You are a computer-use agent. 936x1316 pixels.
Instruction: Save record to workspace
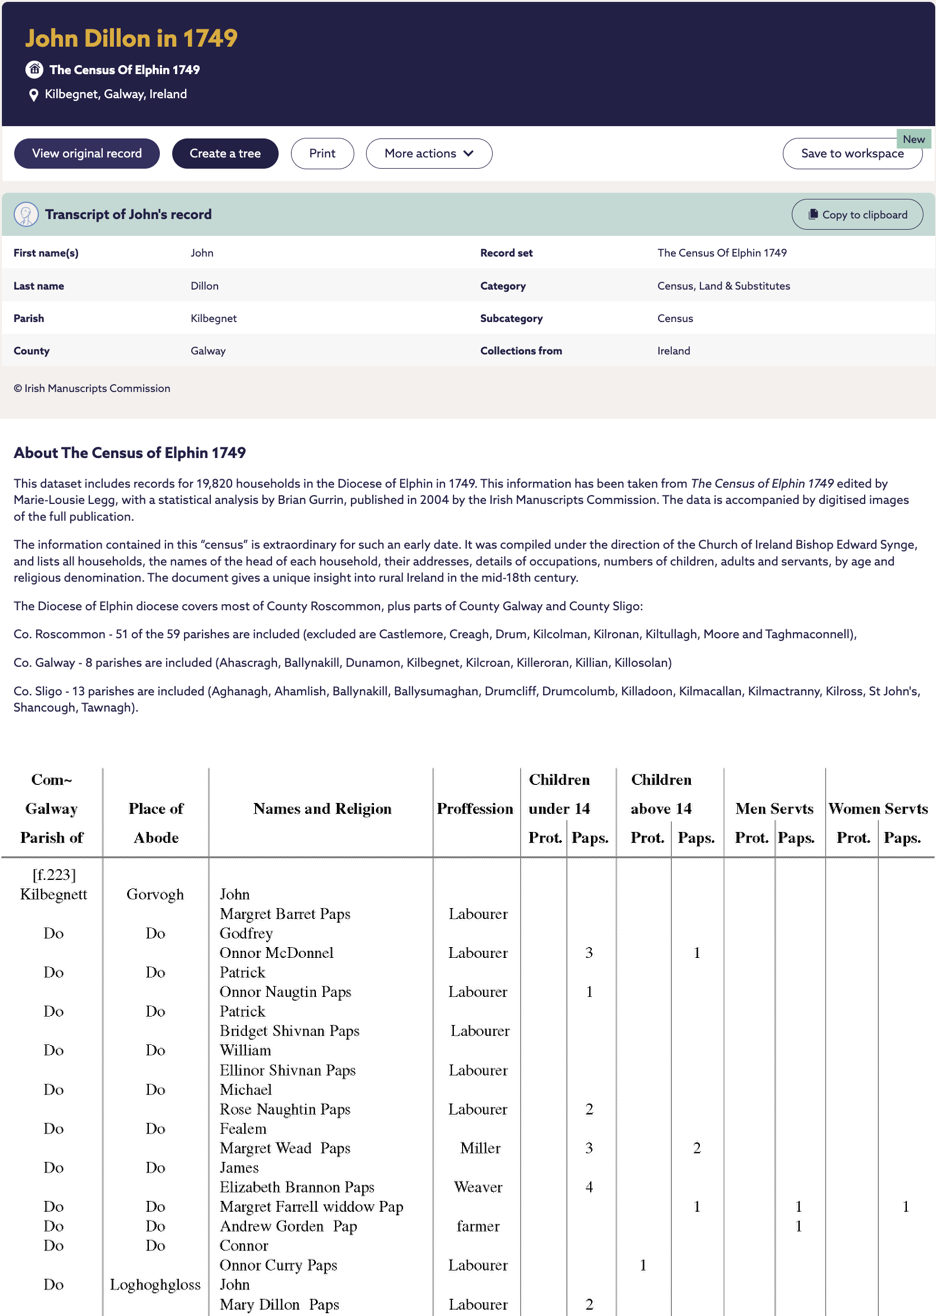[851, 154]
